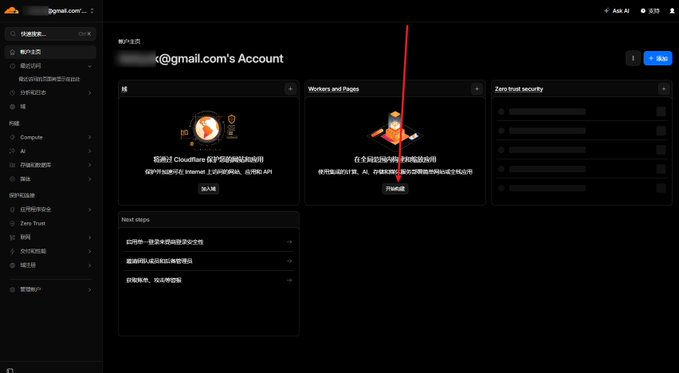Open the Zero trust security card title
Screen dimensions: 679x373
(519, 89)
